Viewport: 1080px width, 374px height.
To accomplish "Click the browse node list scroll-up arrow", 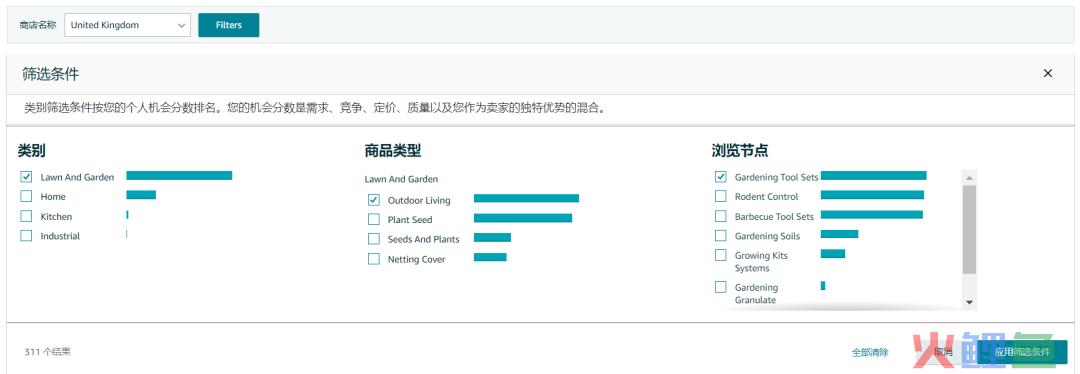I will tap(969, 178).
